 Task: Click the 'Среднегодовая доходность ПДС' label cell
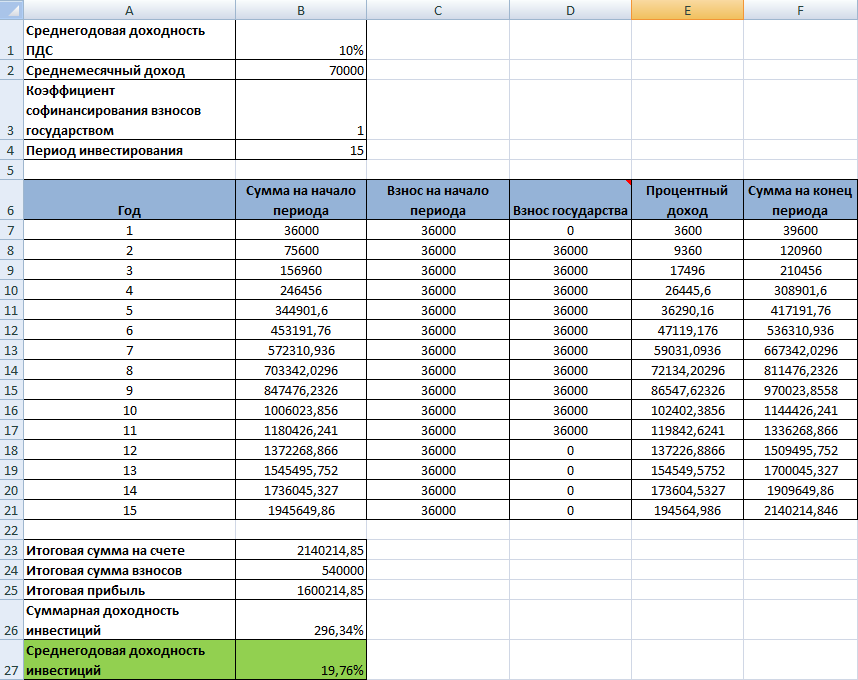pos(129,40)
